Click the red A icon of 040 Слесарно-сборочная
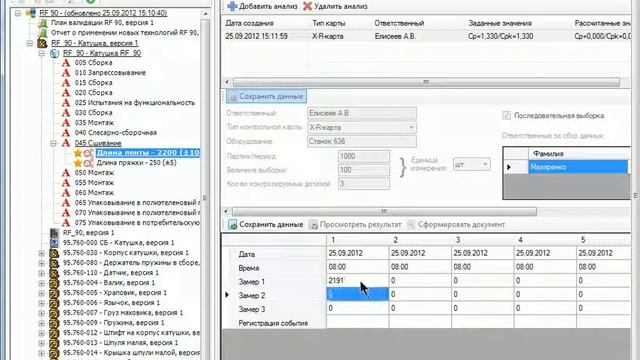 pos(66,133)
